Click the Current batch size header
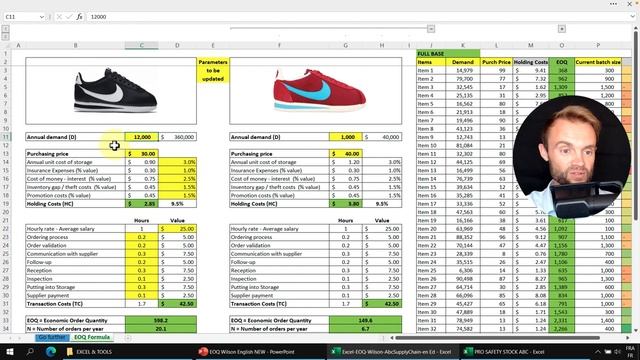This screenshot has height=360, width=640. 598,62
